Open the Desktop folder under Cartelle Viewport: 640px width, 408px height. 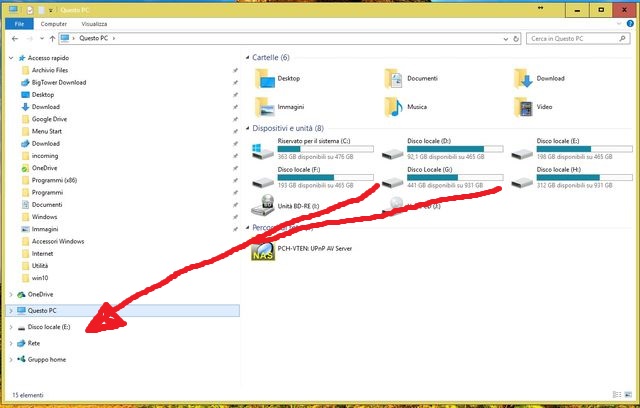[x=278, y=78]
